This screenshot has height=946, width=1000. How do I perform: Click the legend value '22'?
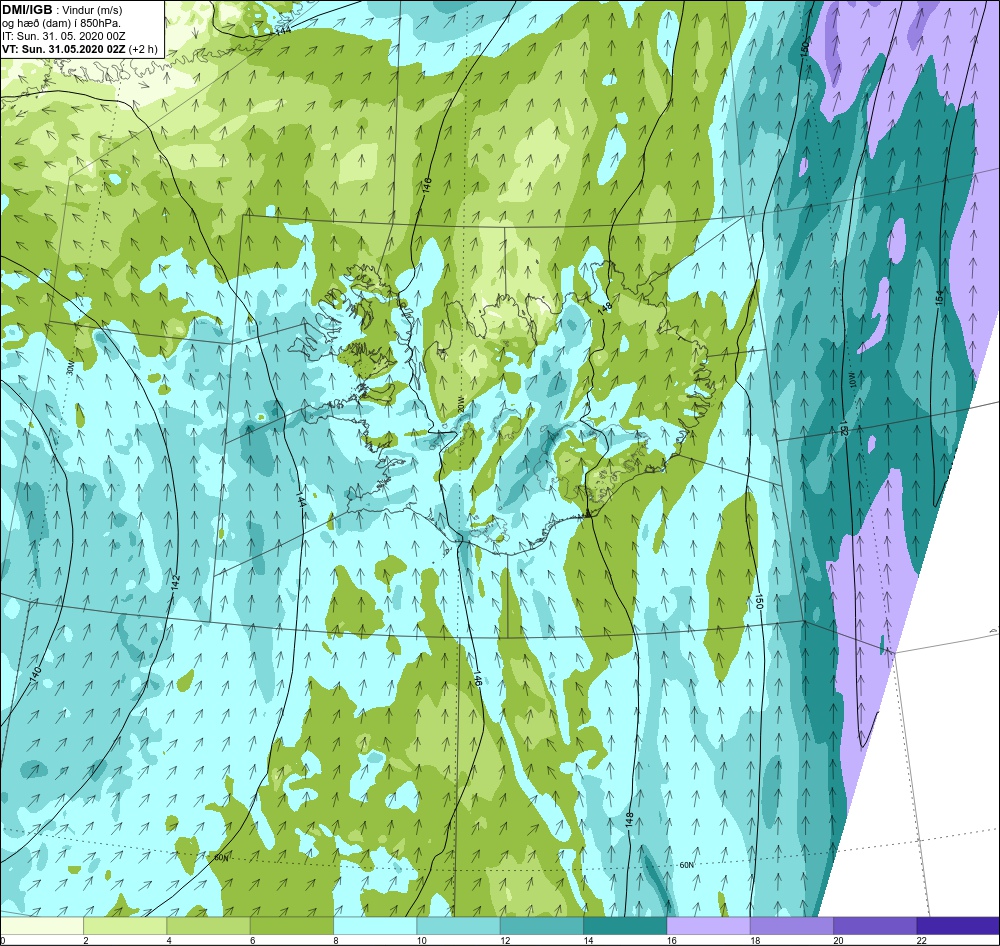pyautogui.click(x=922, y=940)
